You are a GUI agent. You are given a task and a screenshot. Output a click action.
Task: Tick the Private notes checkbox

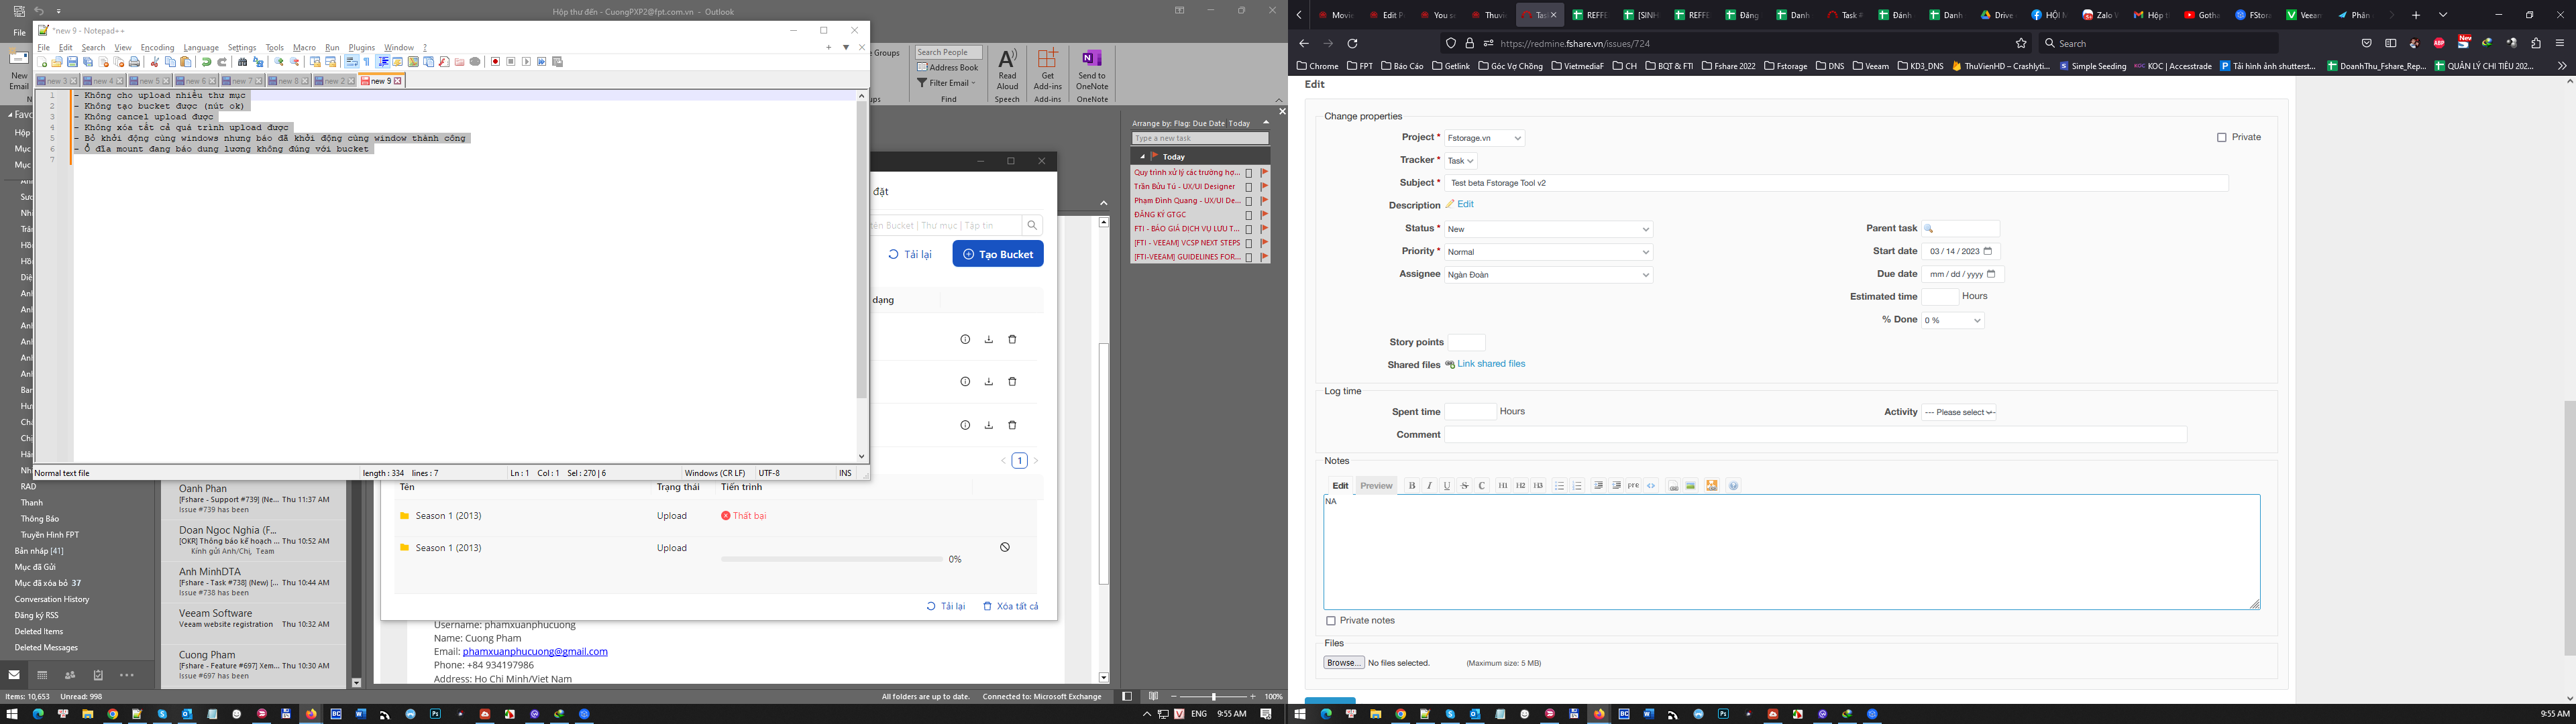pyautogui.click(x=1331, y=621)
